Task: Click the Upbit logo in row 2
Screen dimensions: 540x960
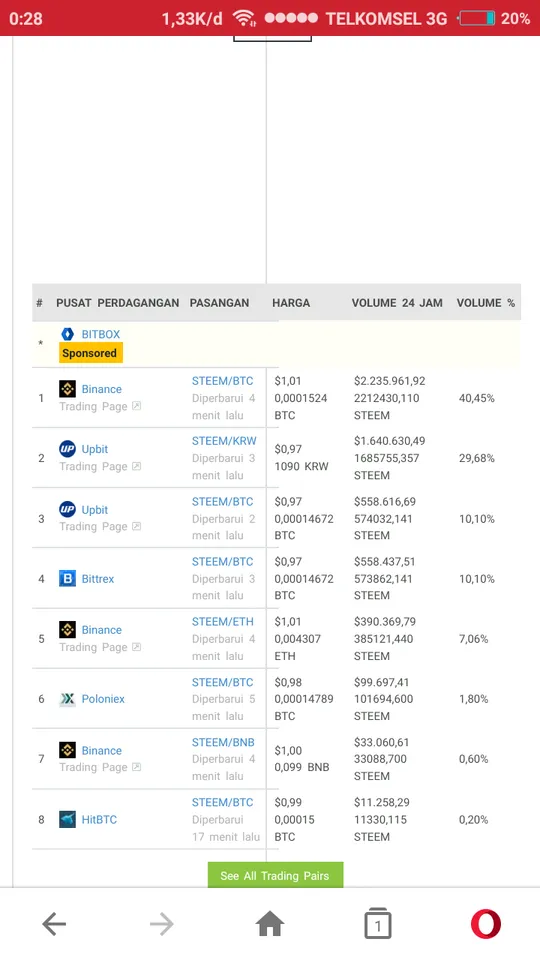Action: coord(67,449)
